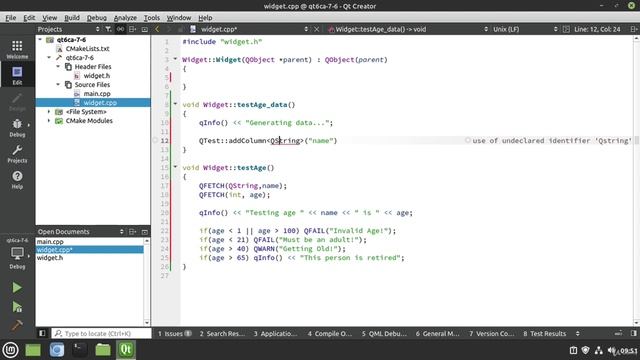This screenshot has width=640, height=360.
Task: Open the Build menu
Action: point(72,18)
